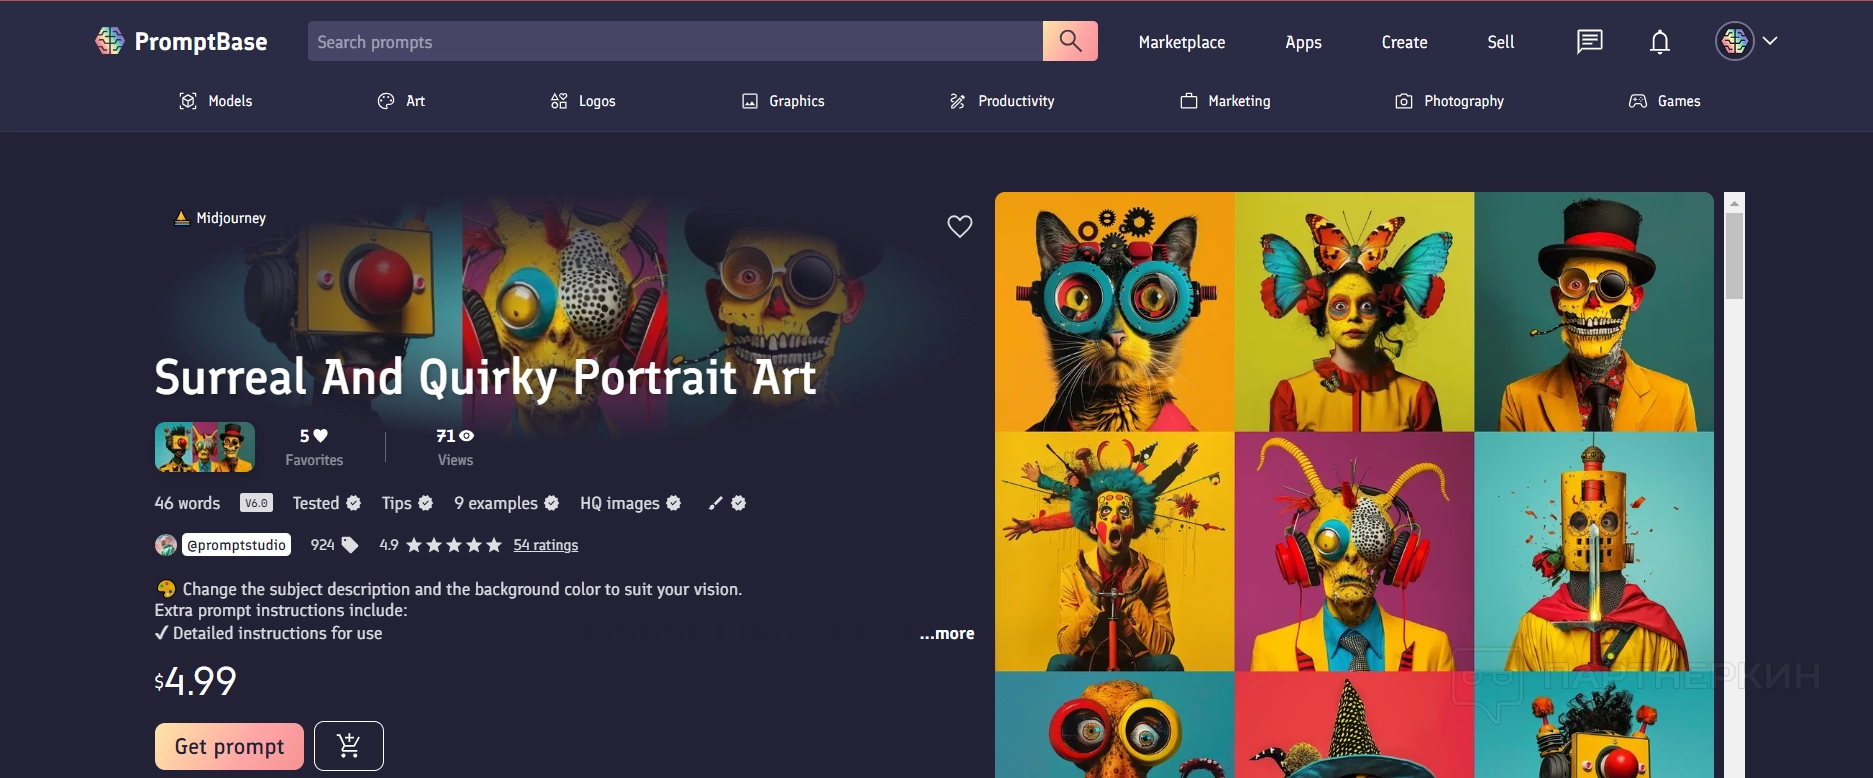Open the alien with red headphones image

click(x=1355, y=551)
